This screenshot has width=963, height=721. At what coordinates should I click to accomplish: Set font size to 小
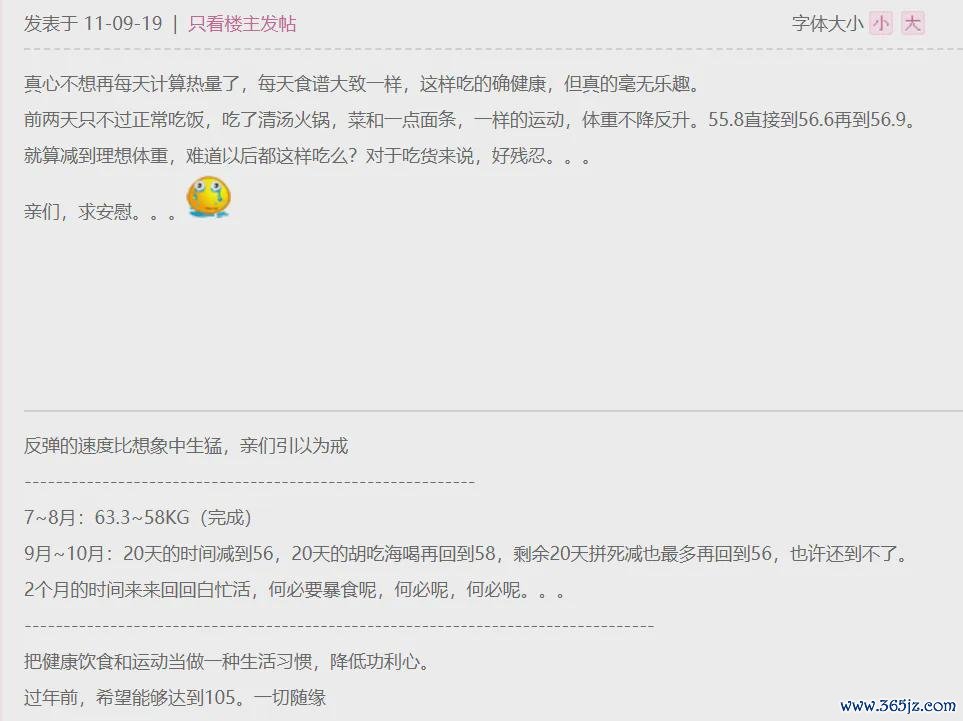coord(881,23)
